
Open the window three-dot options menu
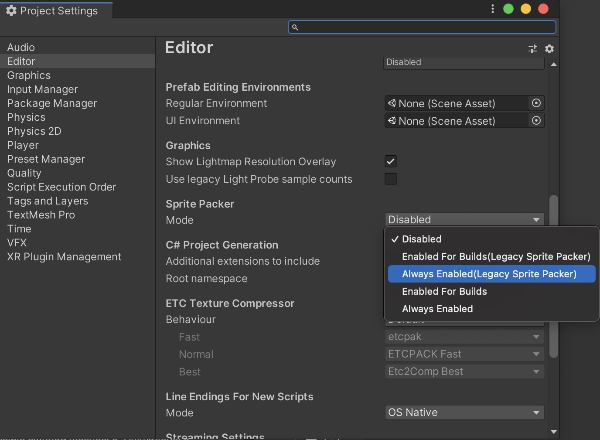[492, 9]
